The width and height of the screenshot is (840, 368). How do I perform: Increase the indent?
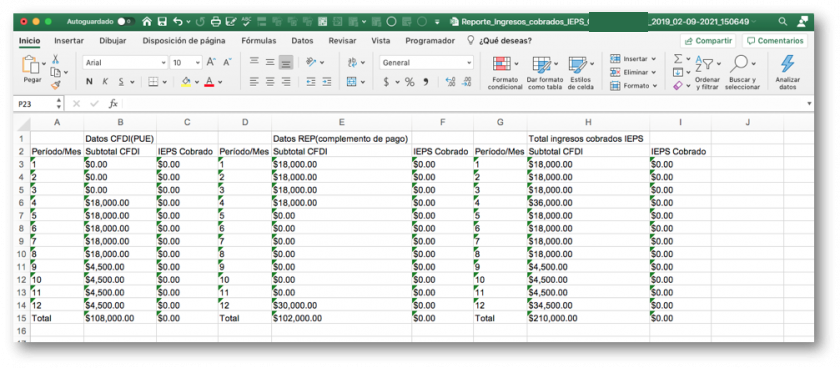(x=327, y=82)
